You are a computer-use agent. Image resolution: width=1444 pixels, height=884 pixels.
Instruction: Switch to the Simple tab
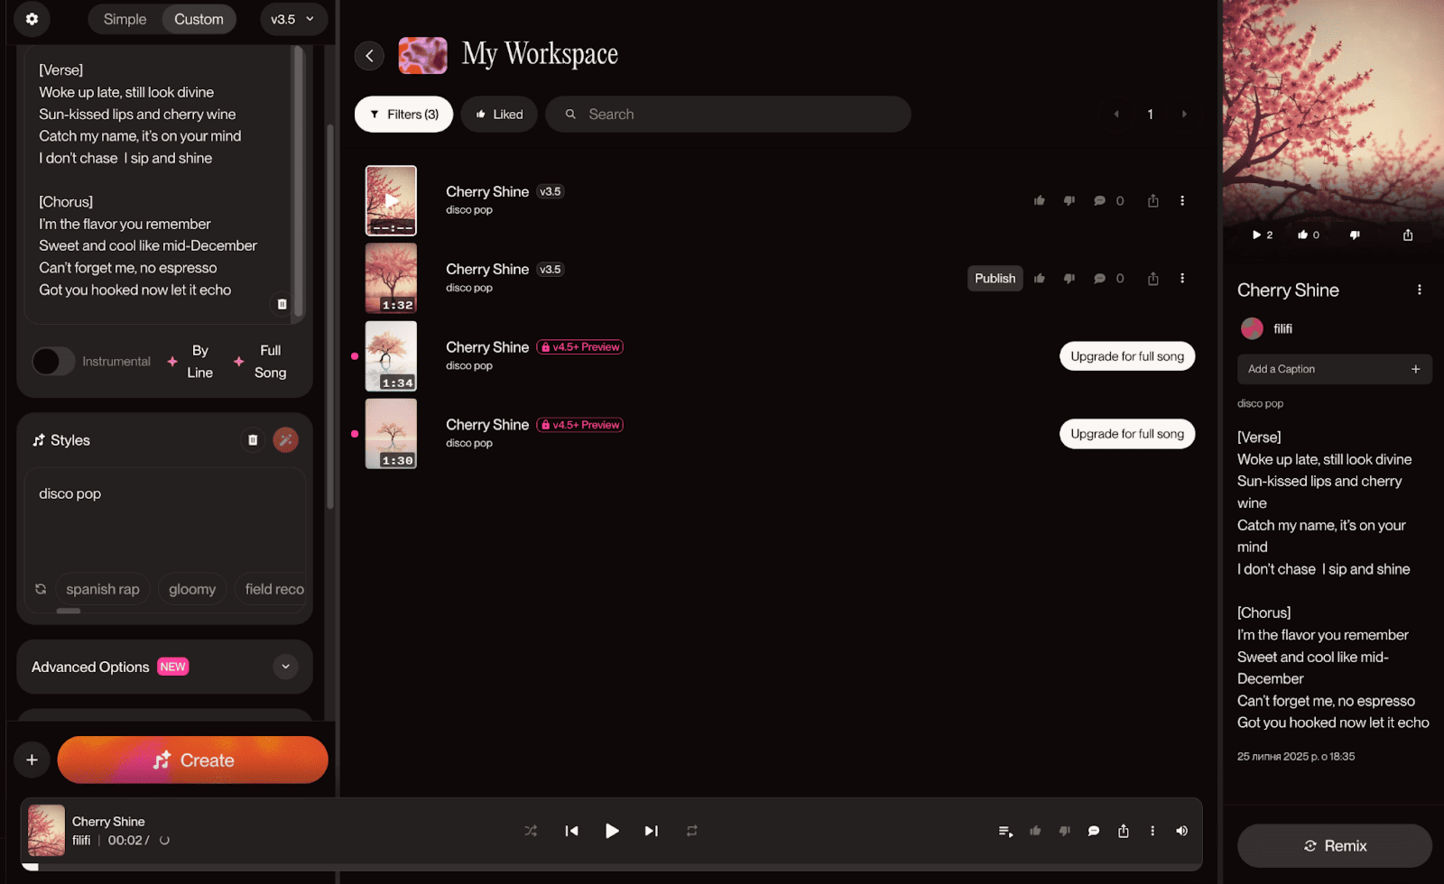click(x=125, y=19)
